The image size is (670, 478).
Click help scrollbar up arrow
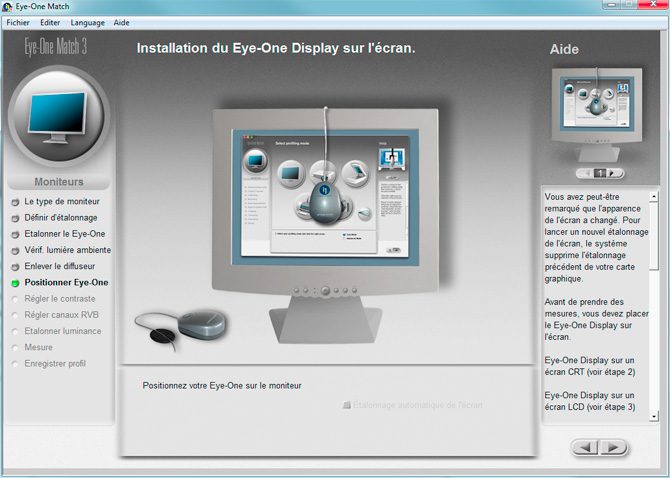(x=654, y=196)
